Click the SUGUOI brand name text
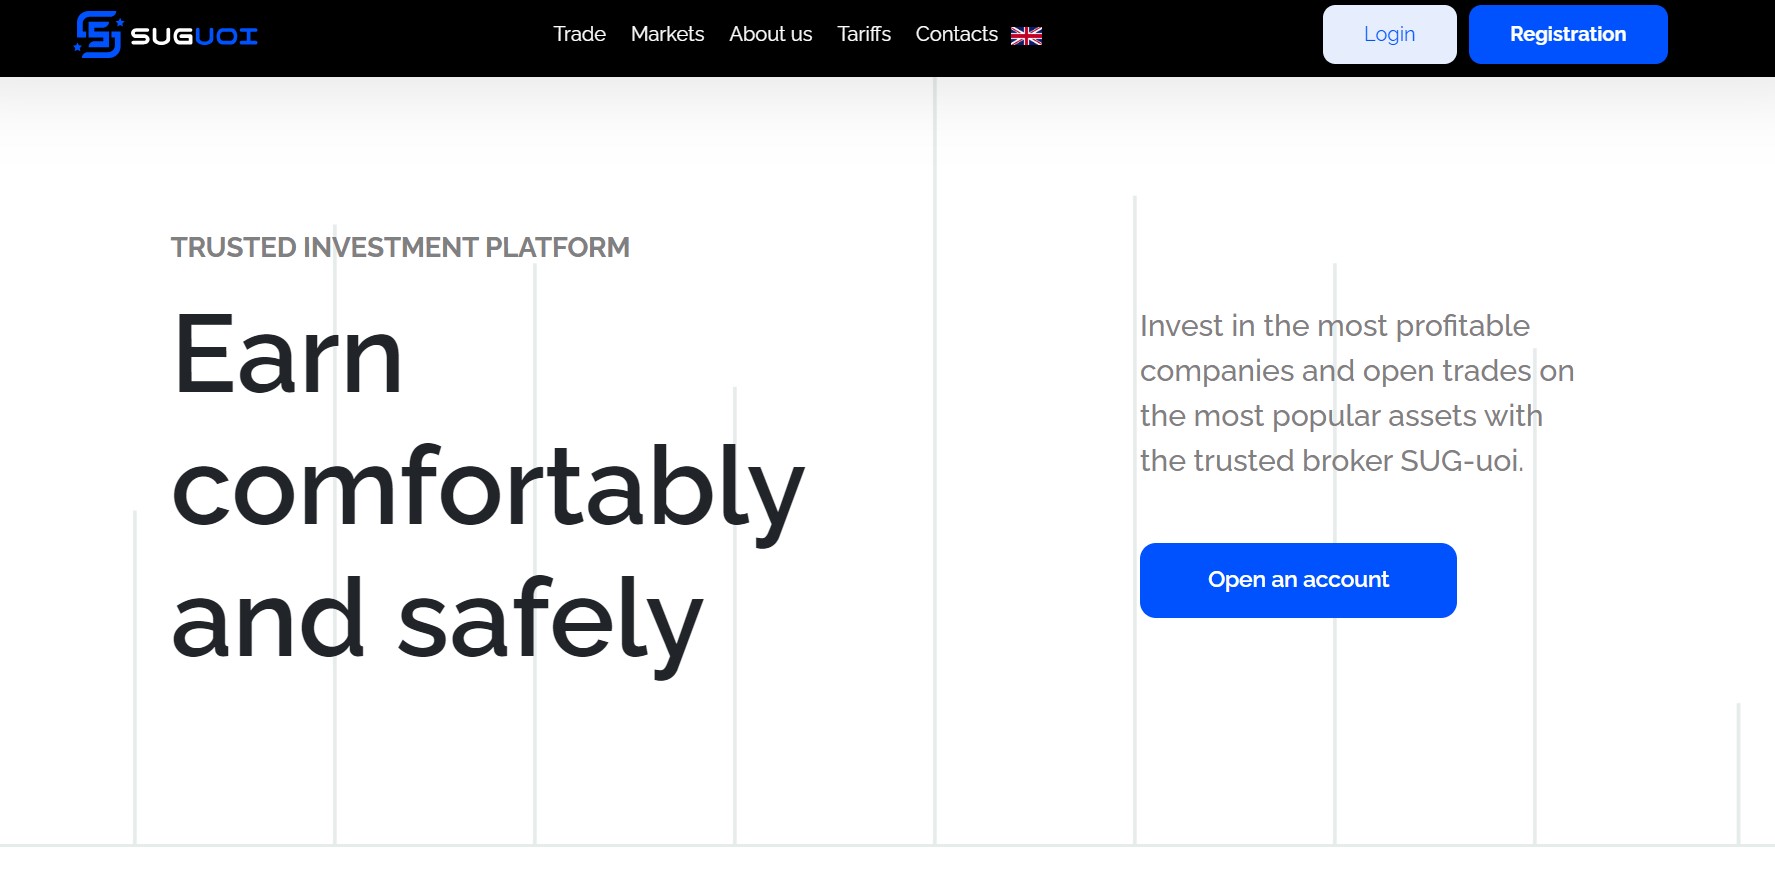 (x=194, y=37)
